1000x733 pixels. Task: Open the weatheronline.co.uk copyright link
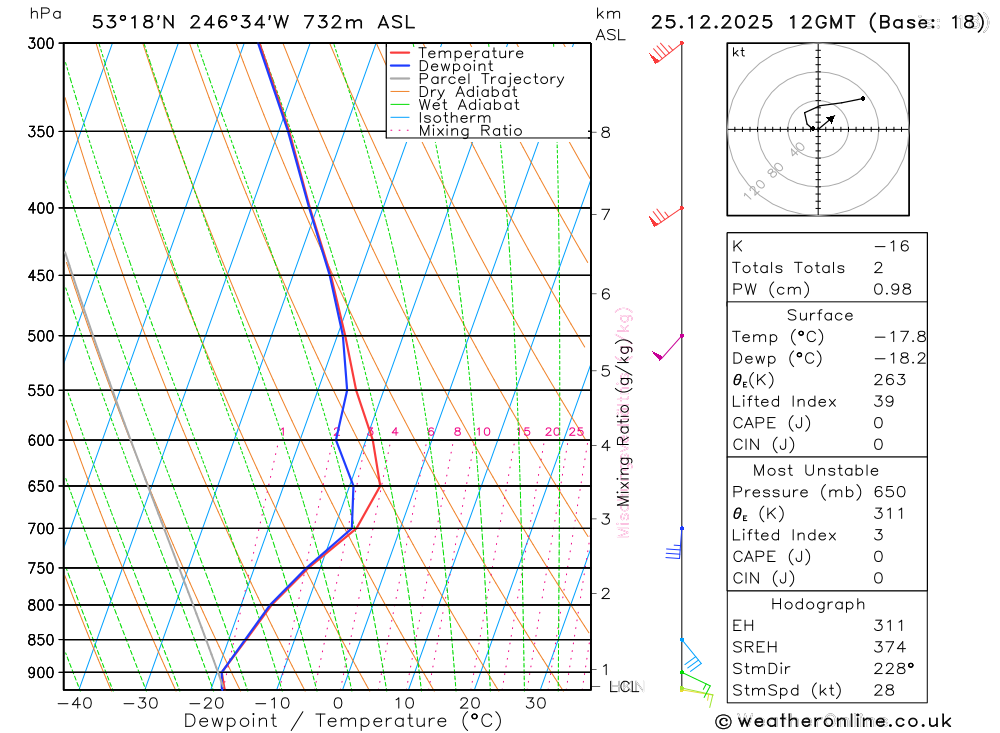click(x=834, y=722)
